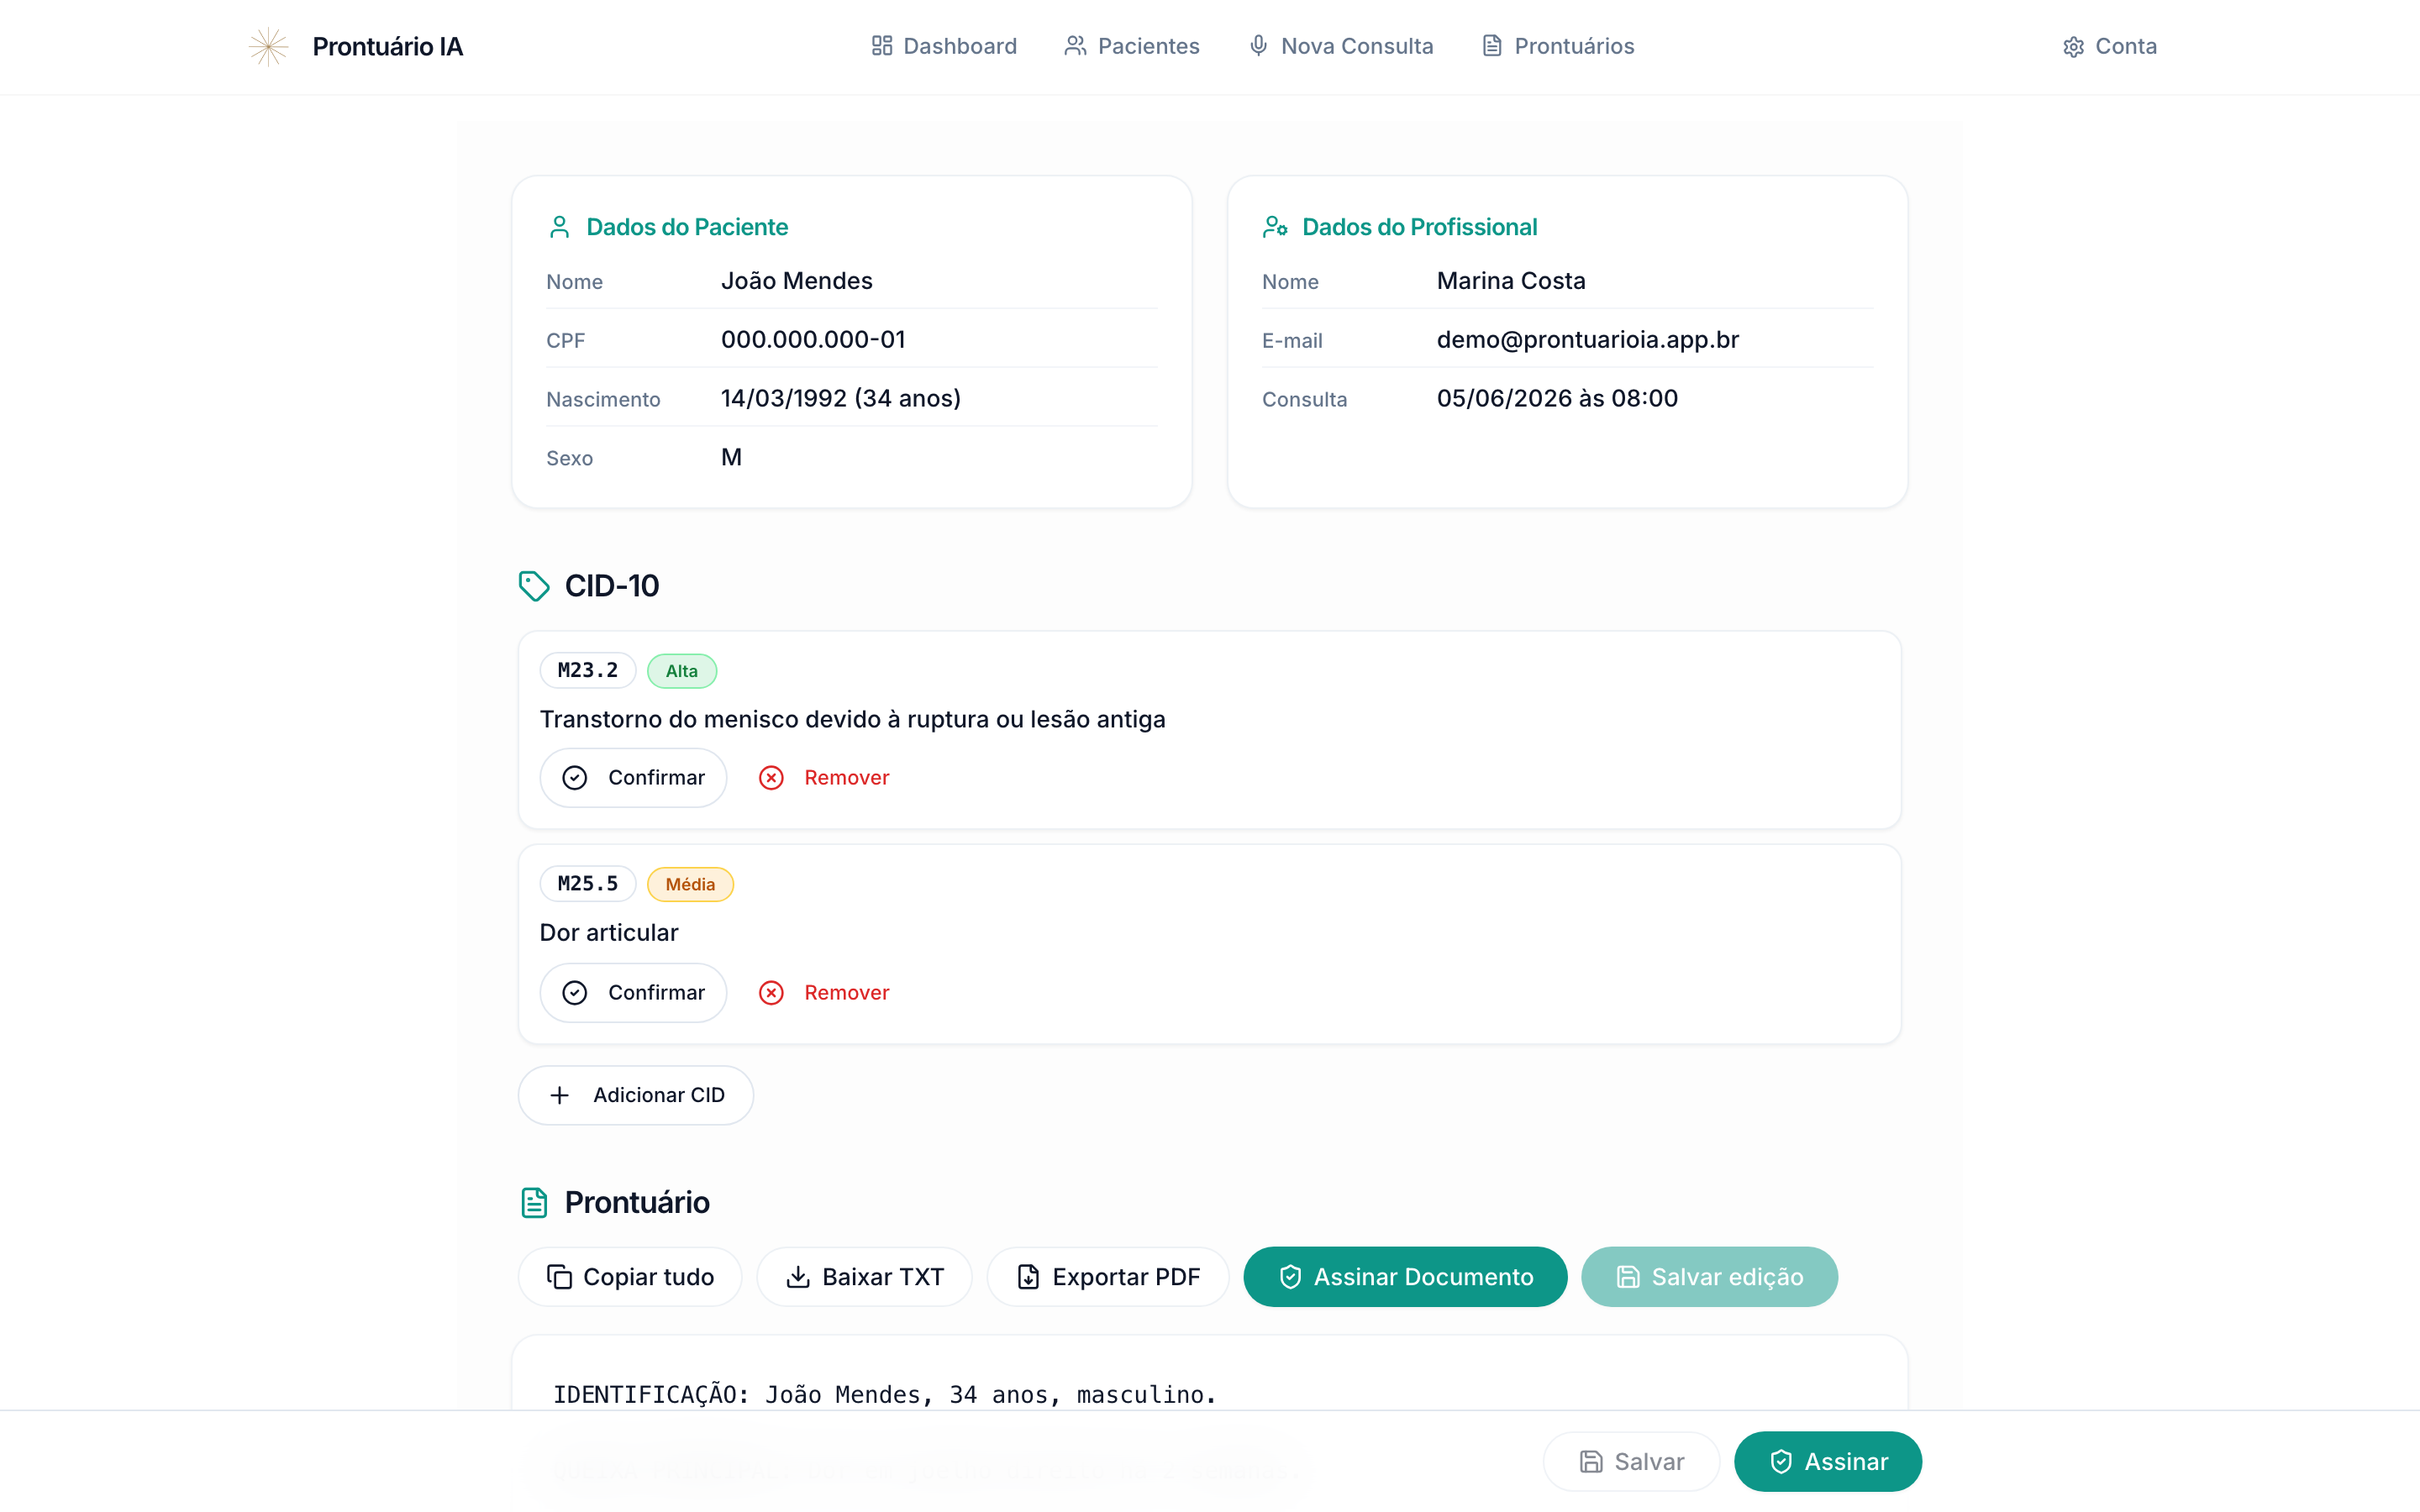Copy the entire prontuário text

point(630,1277)
